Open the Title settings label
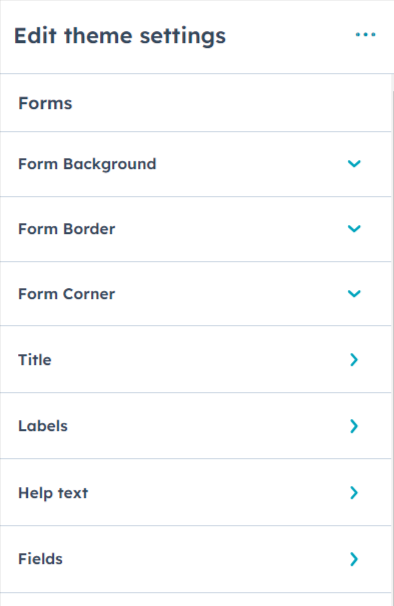The image size is (394, 606). pyautogui.click(x=35, y=360)
